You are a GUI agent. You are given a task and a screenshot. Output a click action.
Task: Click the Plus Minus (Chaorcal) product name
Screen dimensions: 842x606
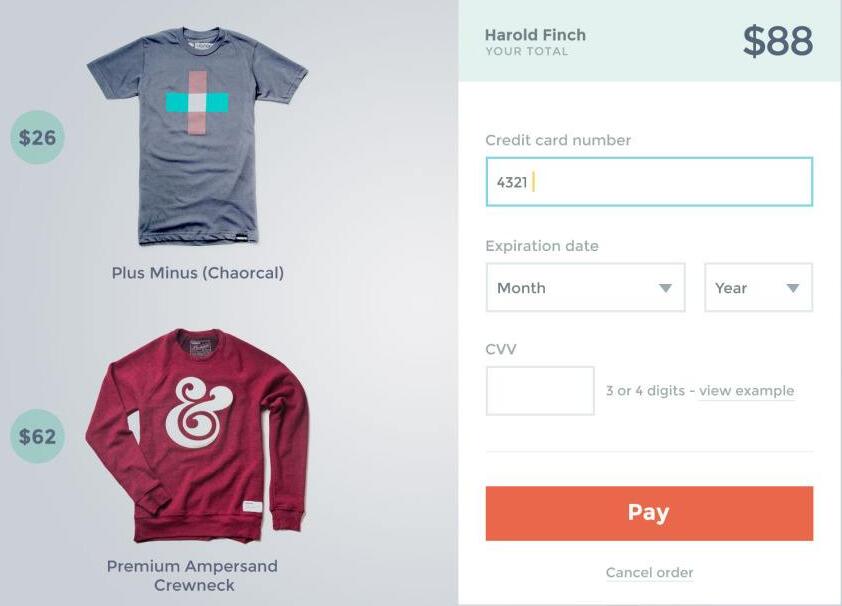click(197, 273)
